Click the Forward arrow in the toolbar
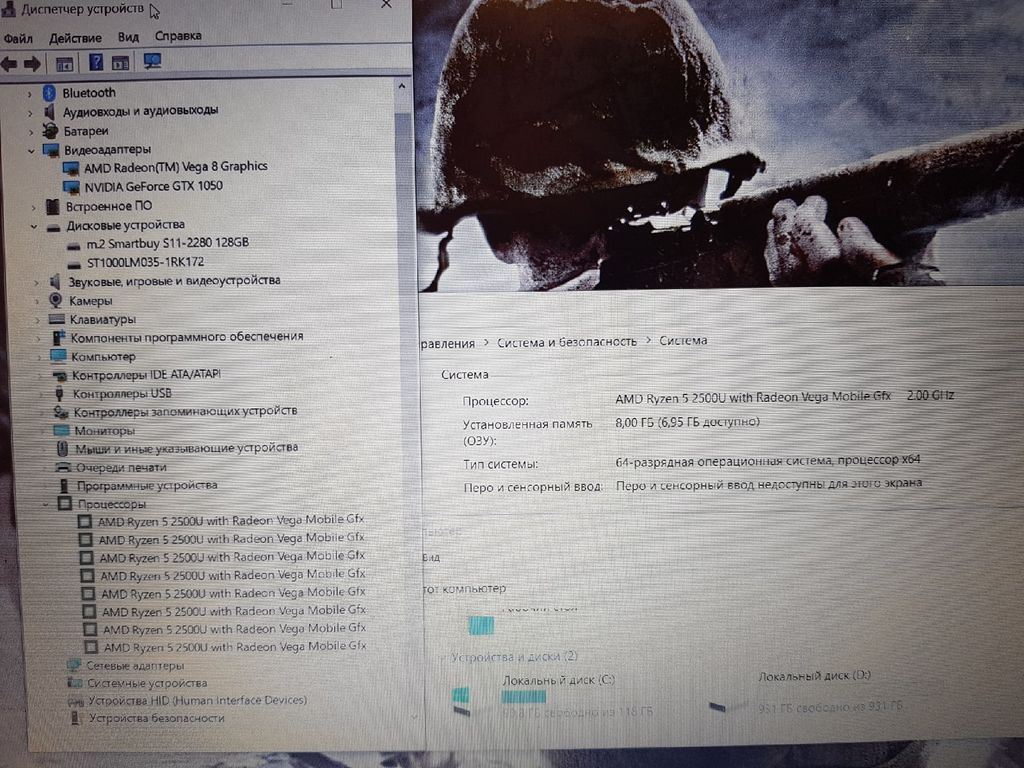Viewport: 1024px width, 768px height. [32, 64]
